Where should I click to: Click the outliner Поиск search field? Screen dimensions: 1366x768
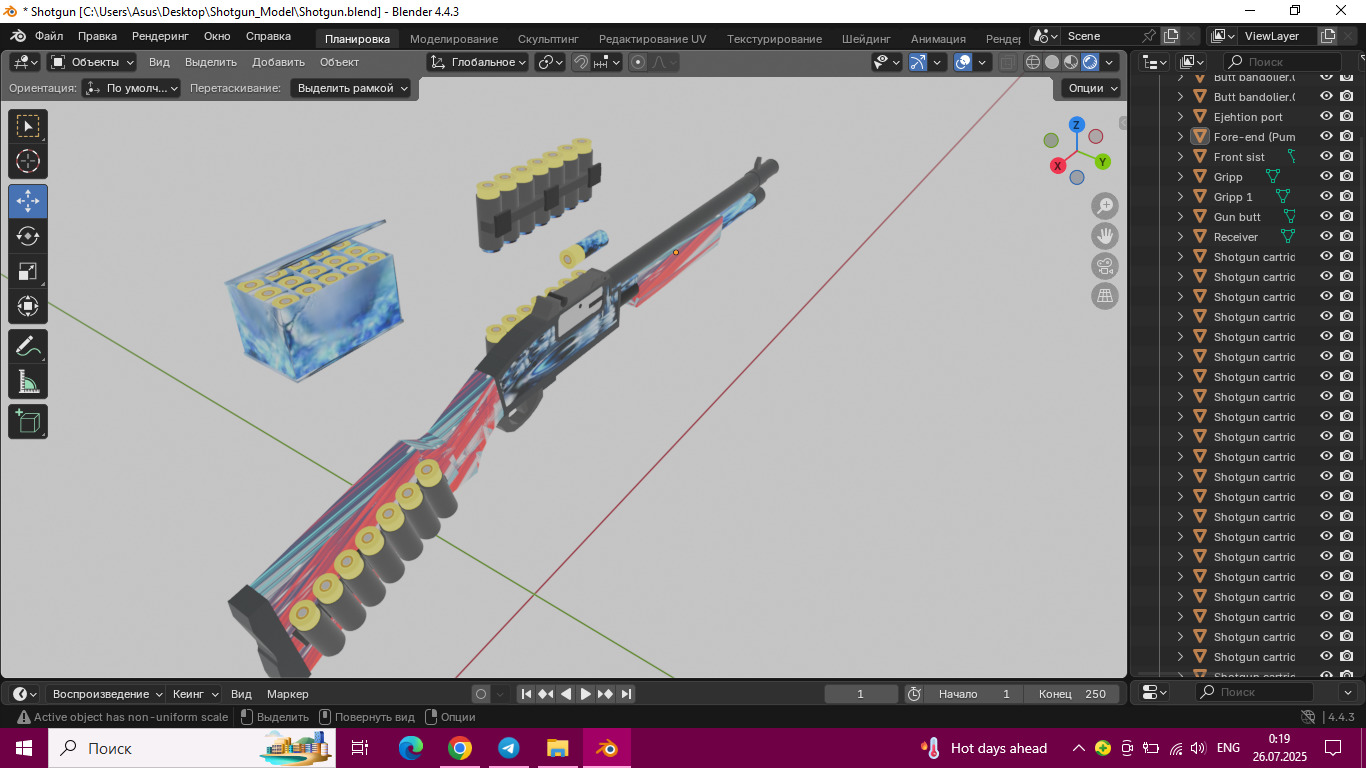[x=1282, y=62]
